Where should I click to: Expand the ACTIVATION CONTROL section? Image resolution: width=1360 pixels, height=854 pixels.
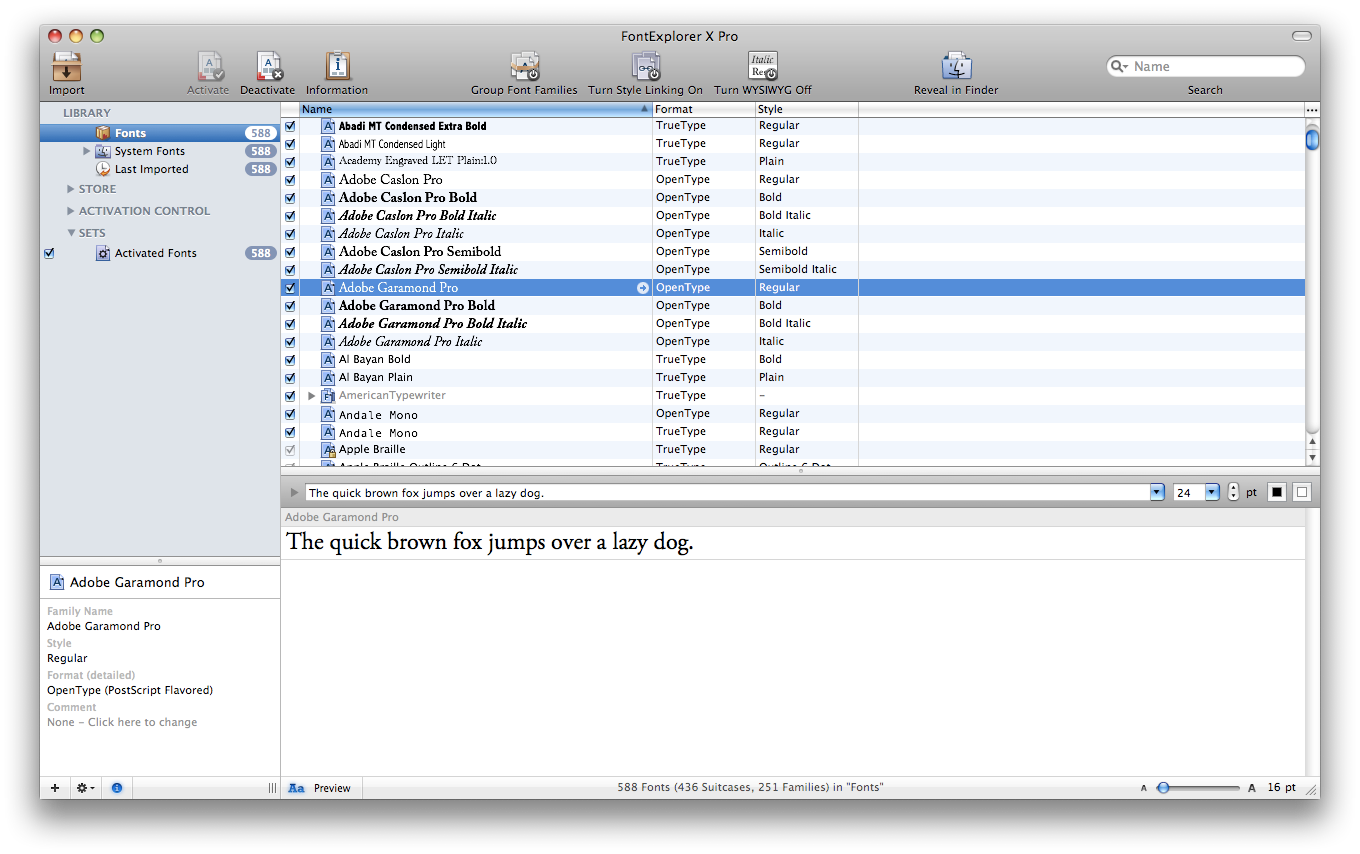tap(71, 211)
